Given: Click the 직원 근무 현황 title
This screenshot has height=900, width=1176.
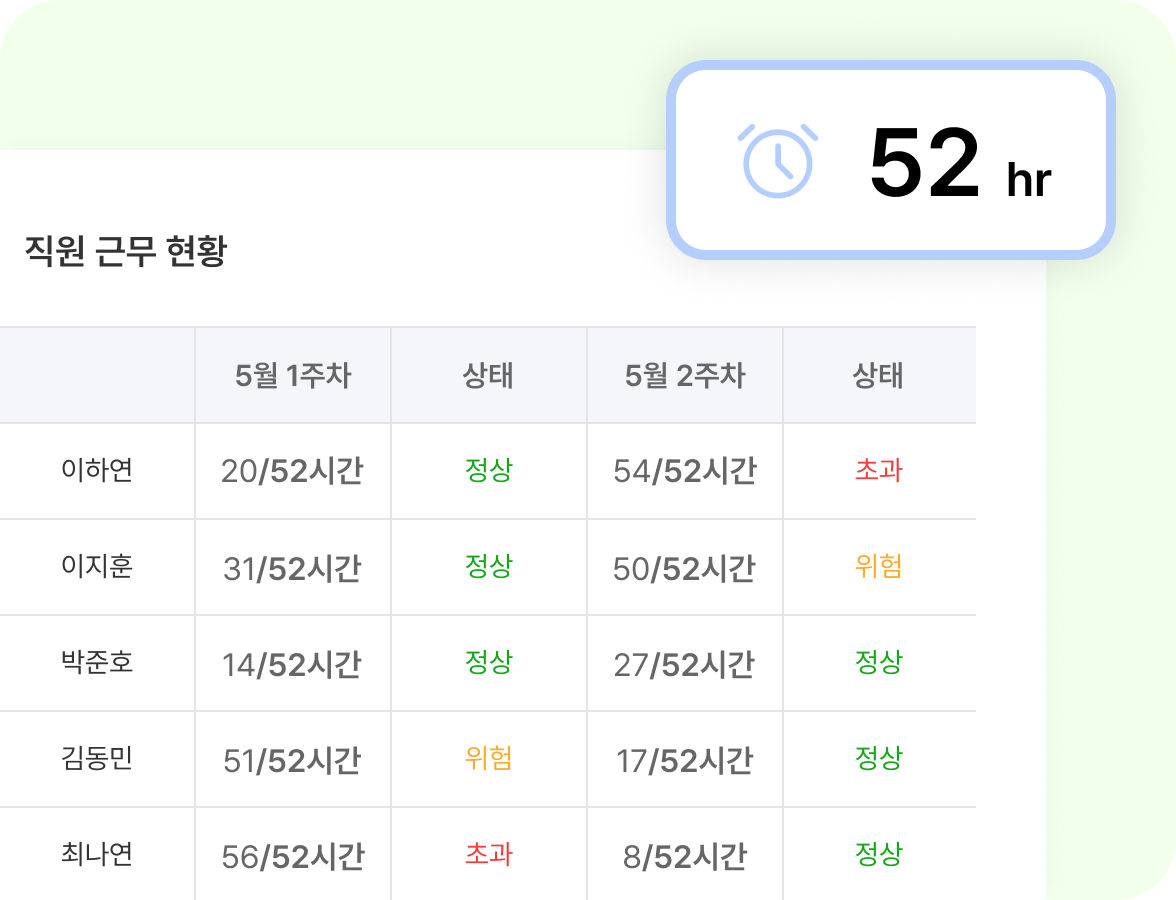Looking at the screenshot, I should pos(126,252).
